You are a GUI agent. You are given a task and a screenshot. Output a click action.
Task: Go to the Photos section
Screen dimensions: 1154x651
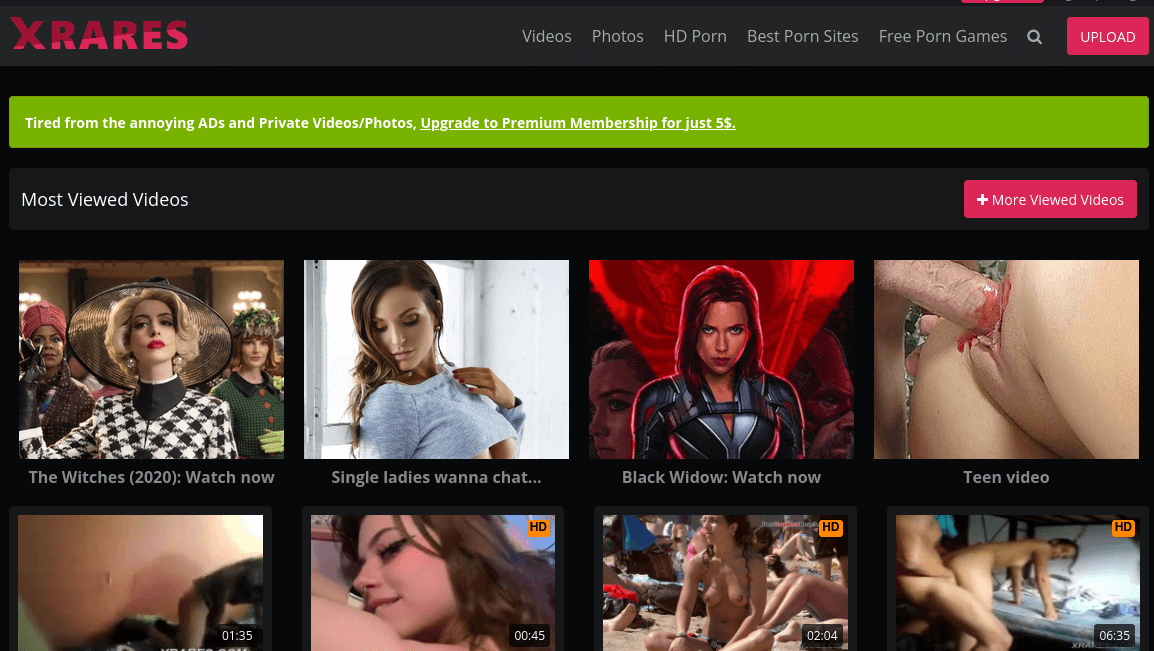[x=617, y=36]
